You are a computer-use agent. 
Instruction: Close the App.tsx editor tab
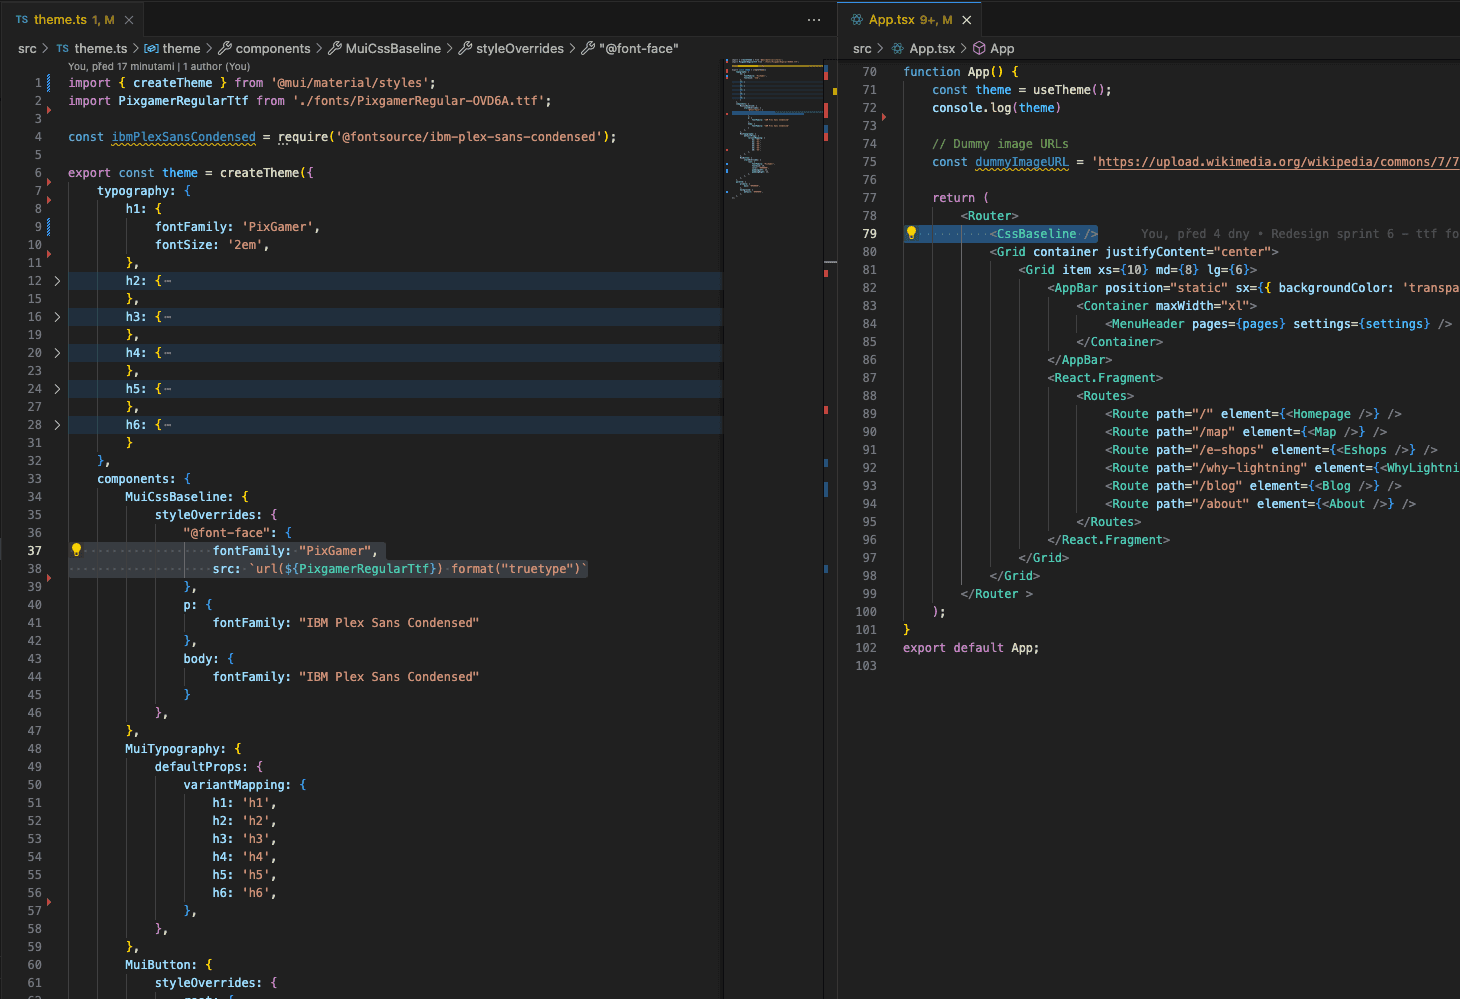pos(967,20)
